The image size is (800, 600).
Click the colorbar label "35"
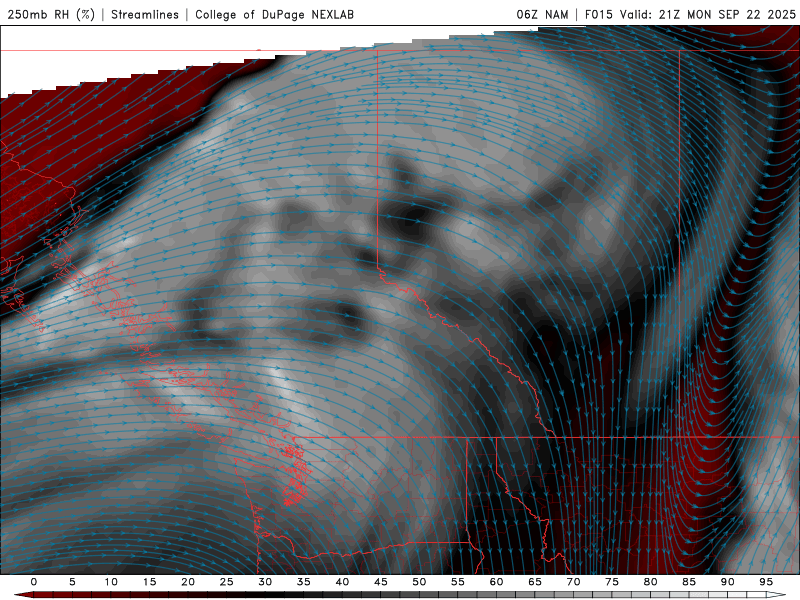tap(303, 582)
